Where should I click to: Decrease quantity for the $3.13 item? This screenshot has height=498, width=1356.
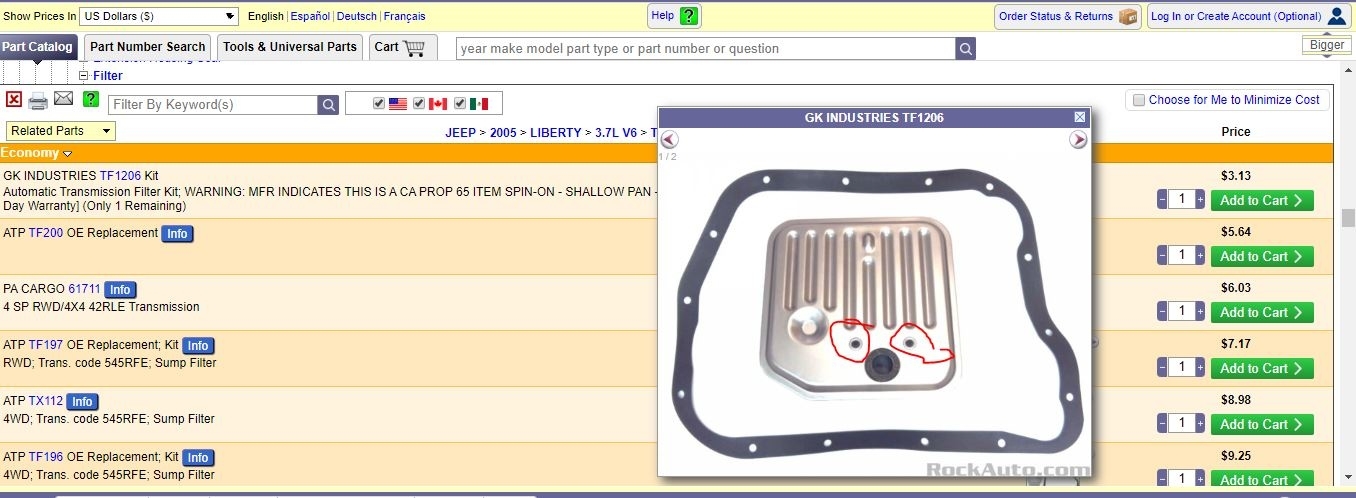click(1162, 200)
